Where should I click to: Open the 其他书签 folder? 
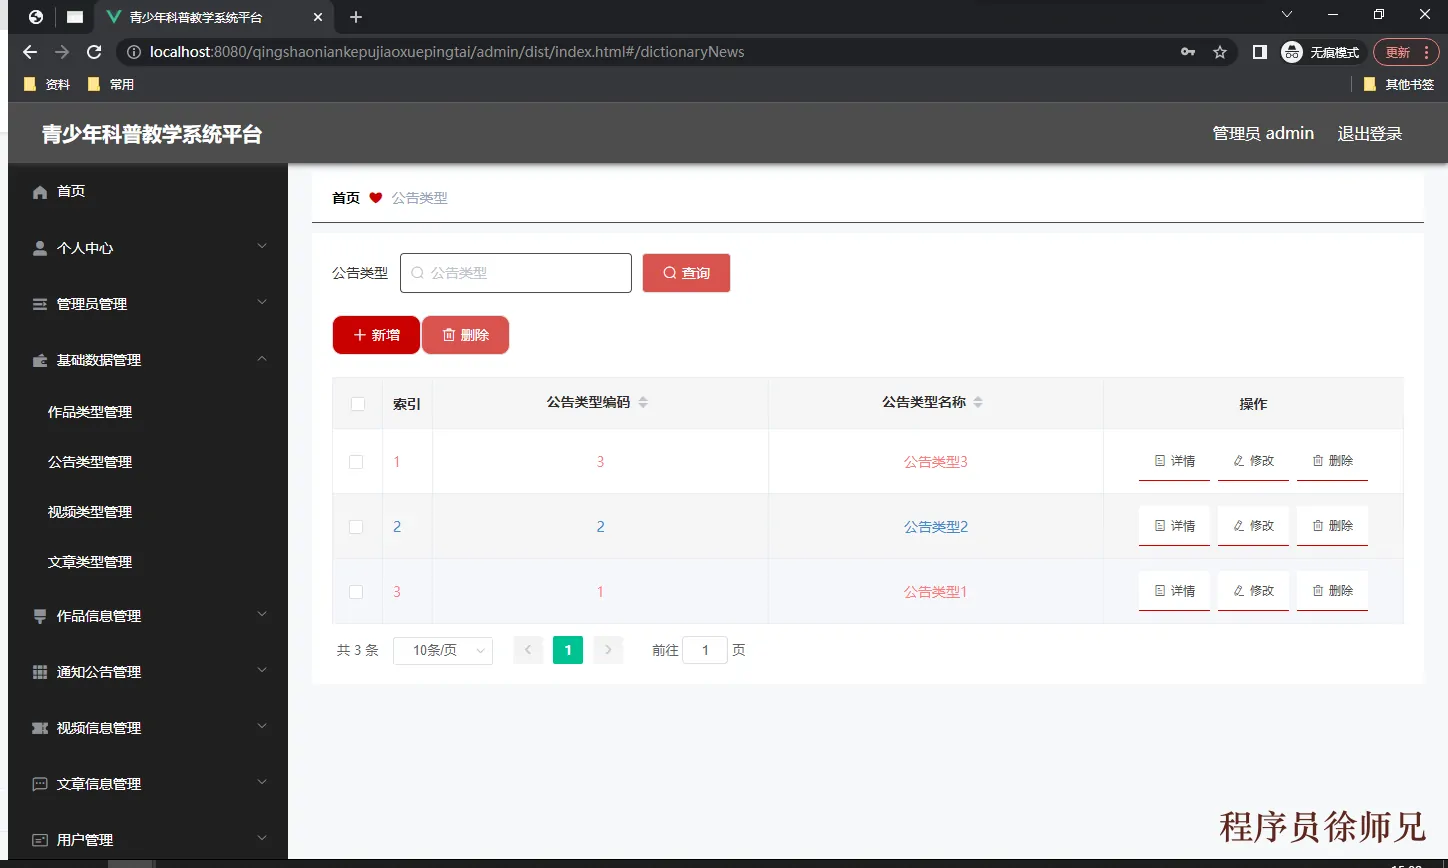click(1399, 85)
